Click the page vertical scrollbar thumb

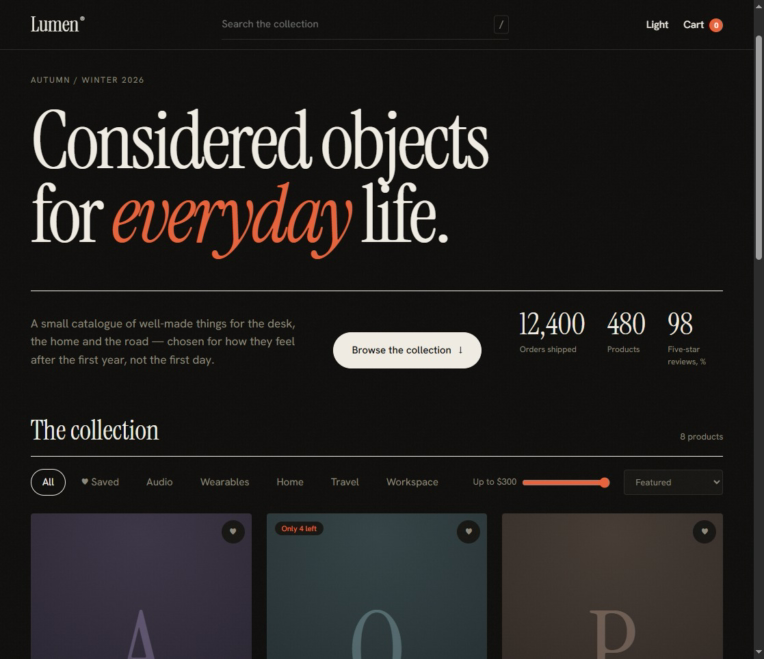pos(759,148)
